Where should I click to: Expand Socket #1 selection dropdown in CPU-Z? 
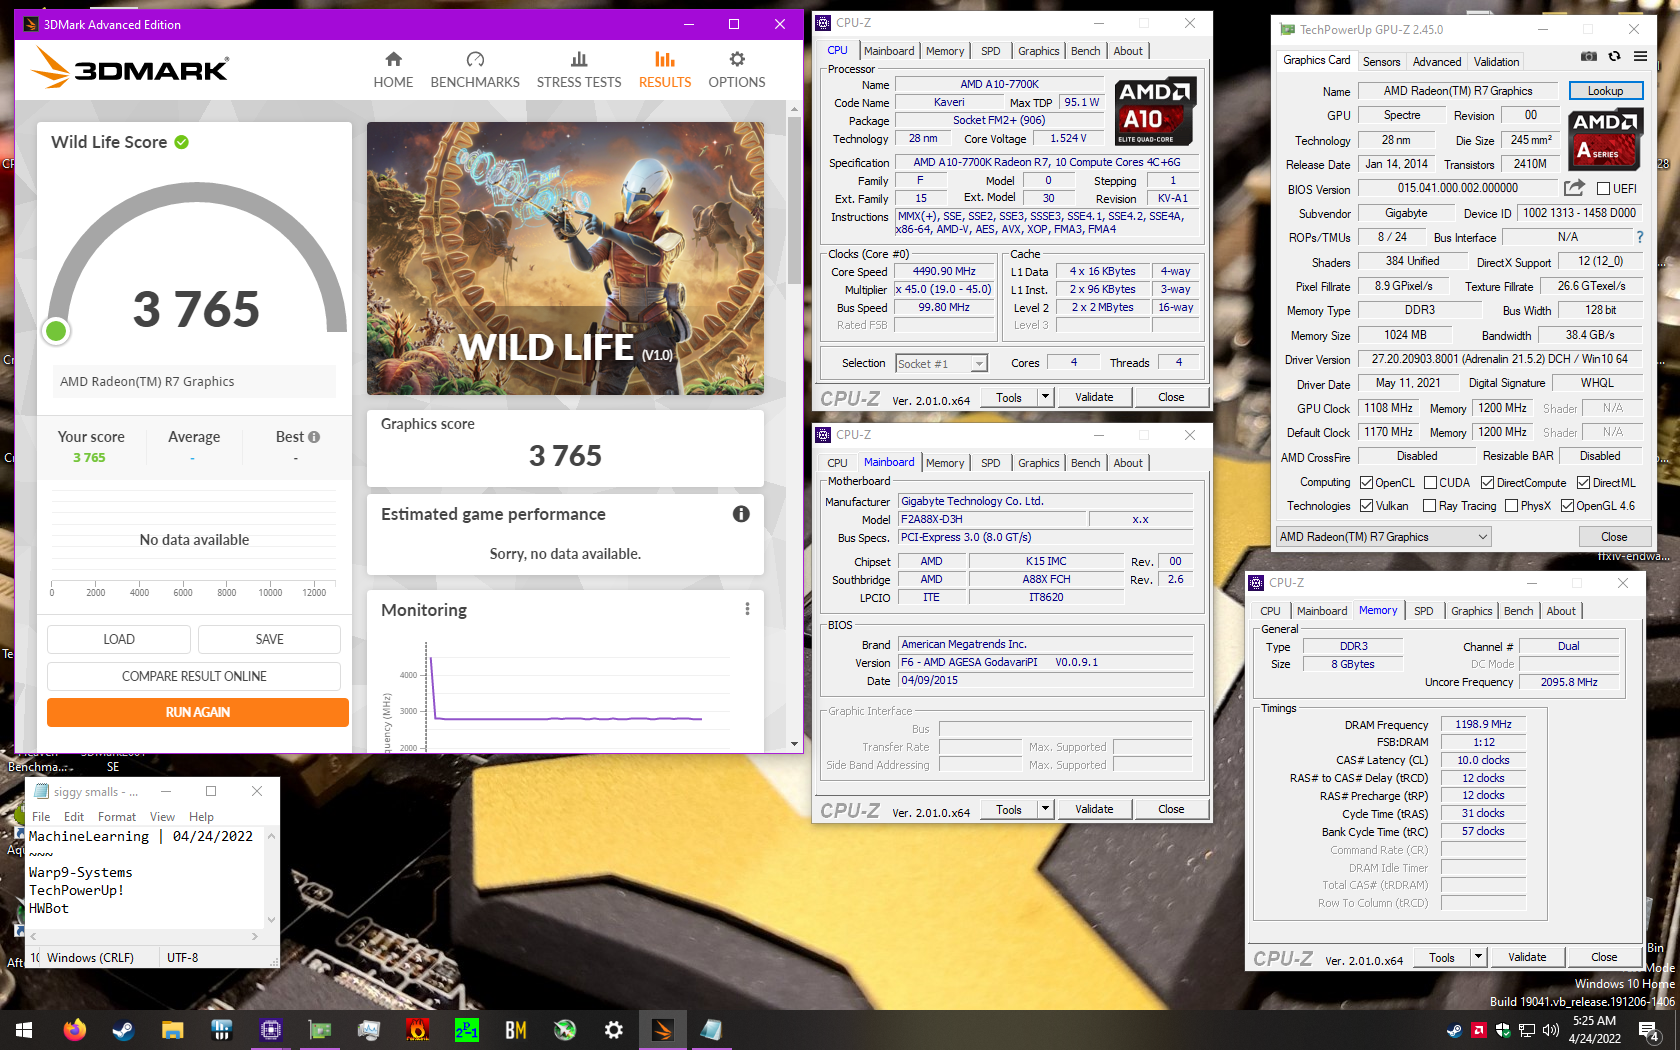coord(979,364)
